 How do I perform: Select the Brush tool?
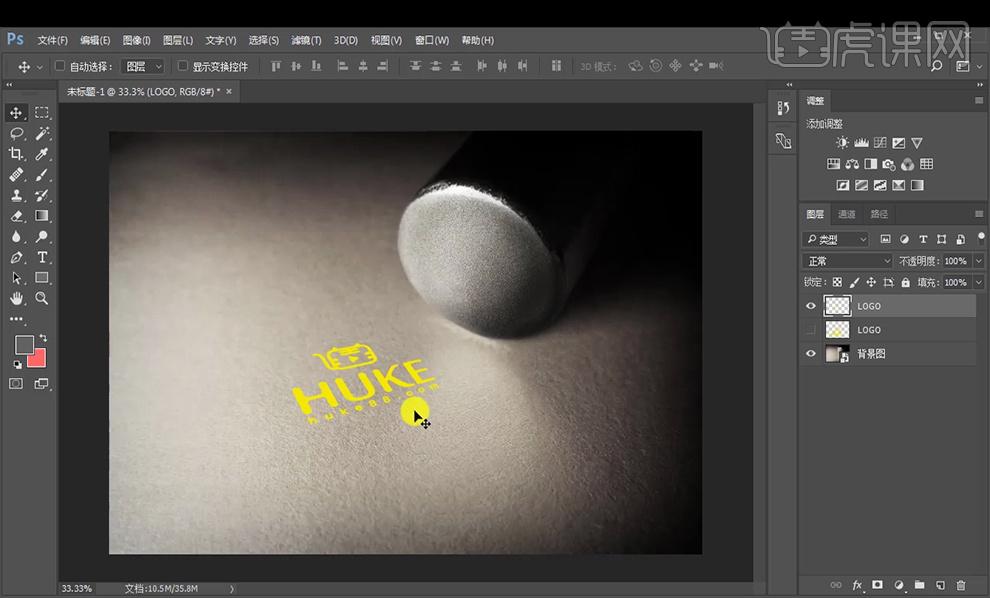(x=42, y=175)
